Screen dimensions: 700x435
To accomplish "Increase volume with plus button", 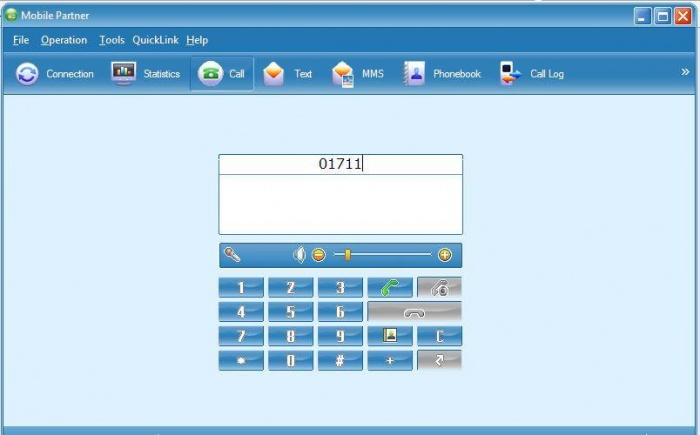I will tap(445, 255).
